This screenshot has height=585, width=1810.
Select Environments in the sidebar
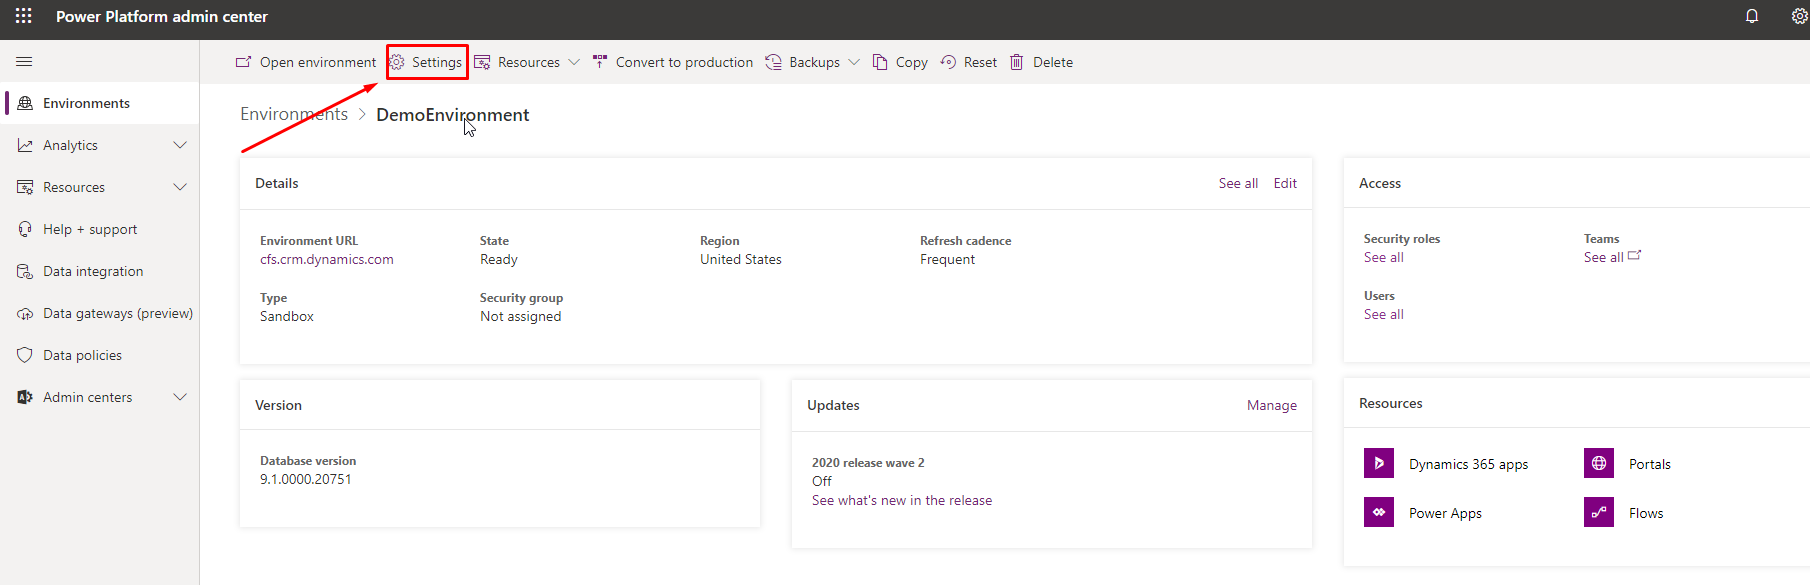pos(100,103)
